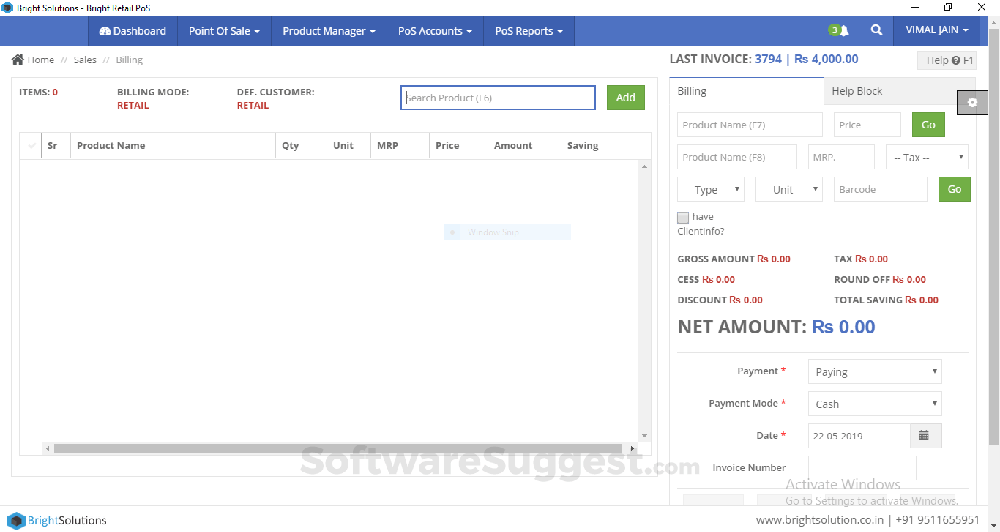The height and width of the screenshot is (532, 1000).
Task: Click the page vertical scrollbar
Action: click(994, 236)
